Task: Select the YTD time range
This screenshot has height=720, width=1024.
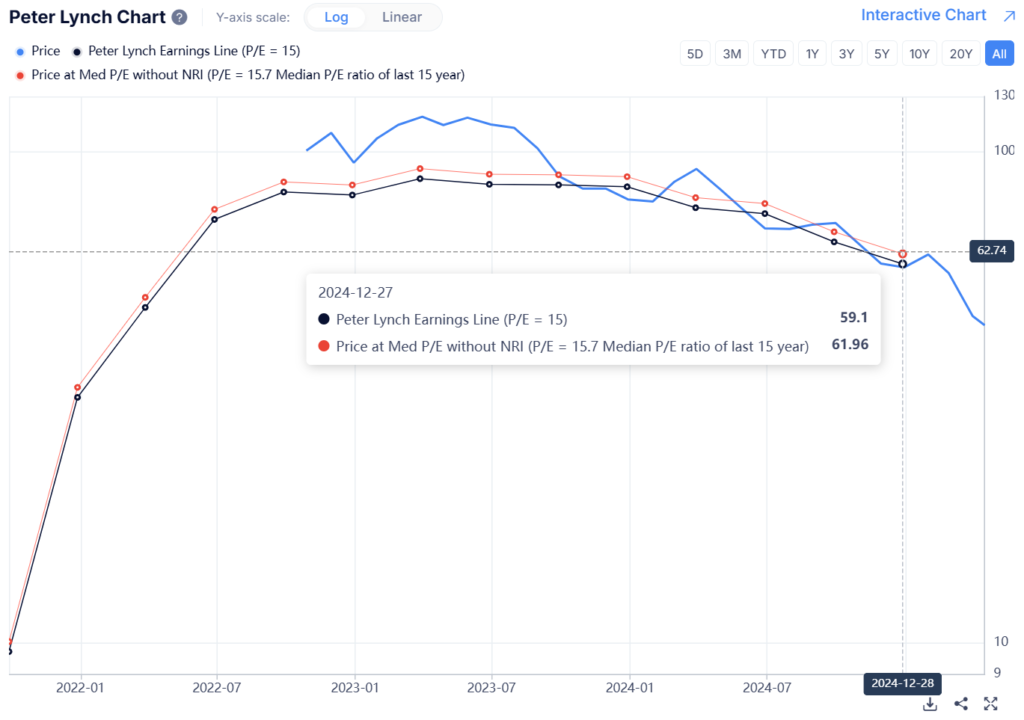Action: tap(773, 54)
